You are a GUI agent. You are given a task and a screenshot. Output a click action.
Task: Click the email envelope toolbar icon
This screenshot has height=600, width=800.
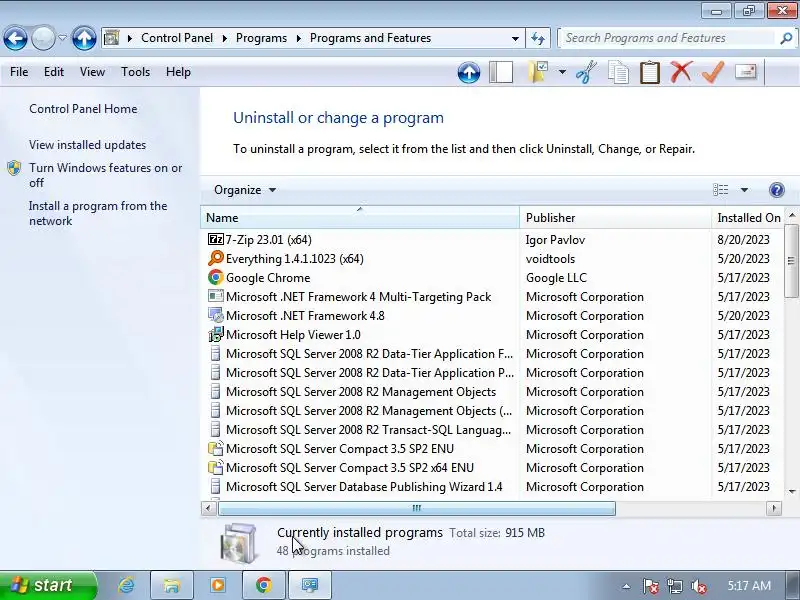(x=745, y=72)
